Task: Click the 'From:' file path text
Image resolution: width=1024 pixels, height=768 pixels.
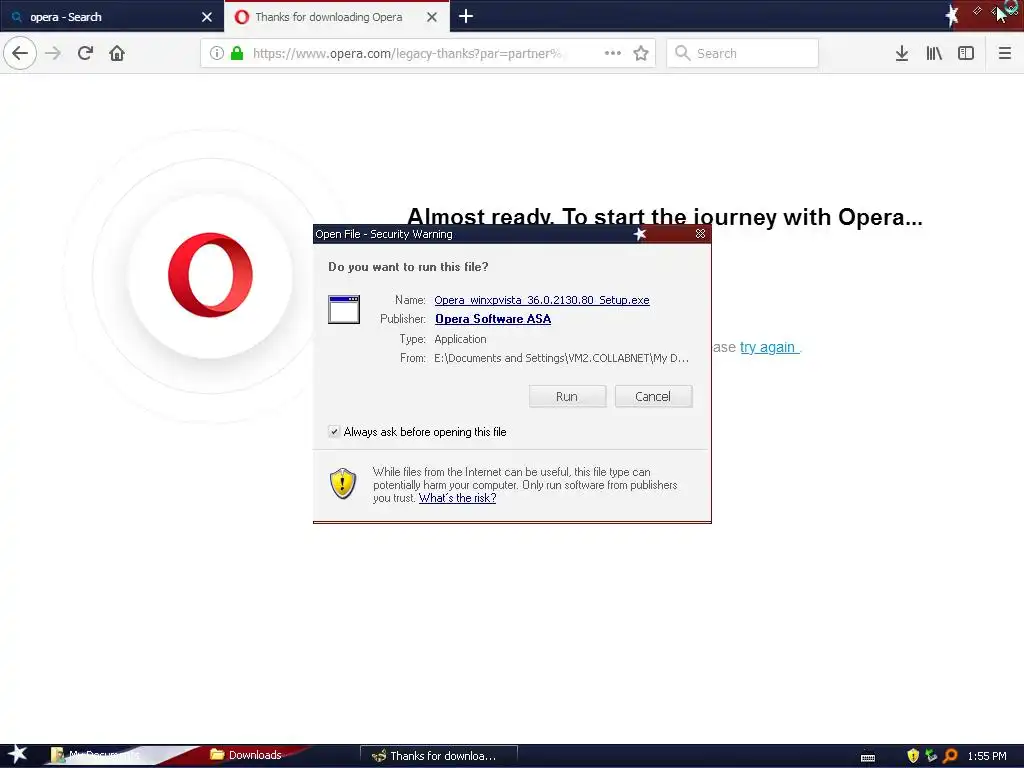Action: coord(561,358)
